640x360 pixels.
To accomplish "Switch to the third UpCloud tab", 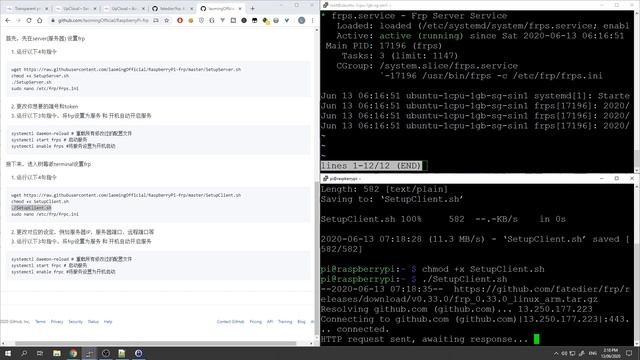I will click(124, 8).
